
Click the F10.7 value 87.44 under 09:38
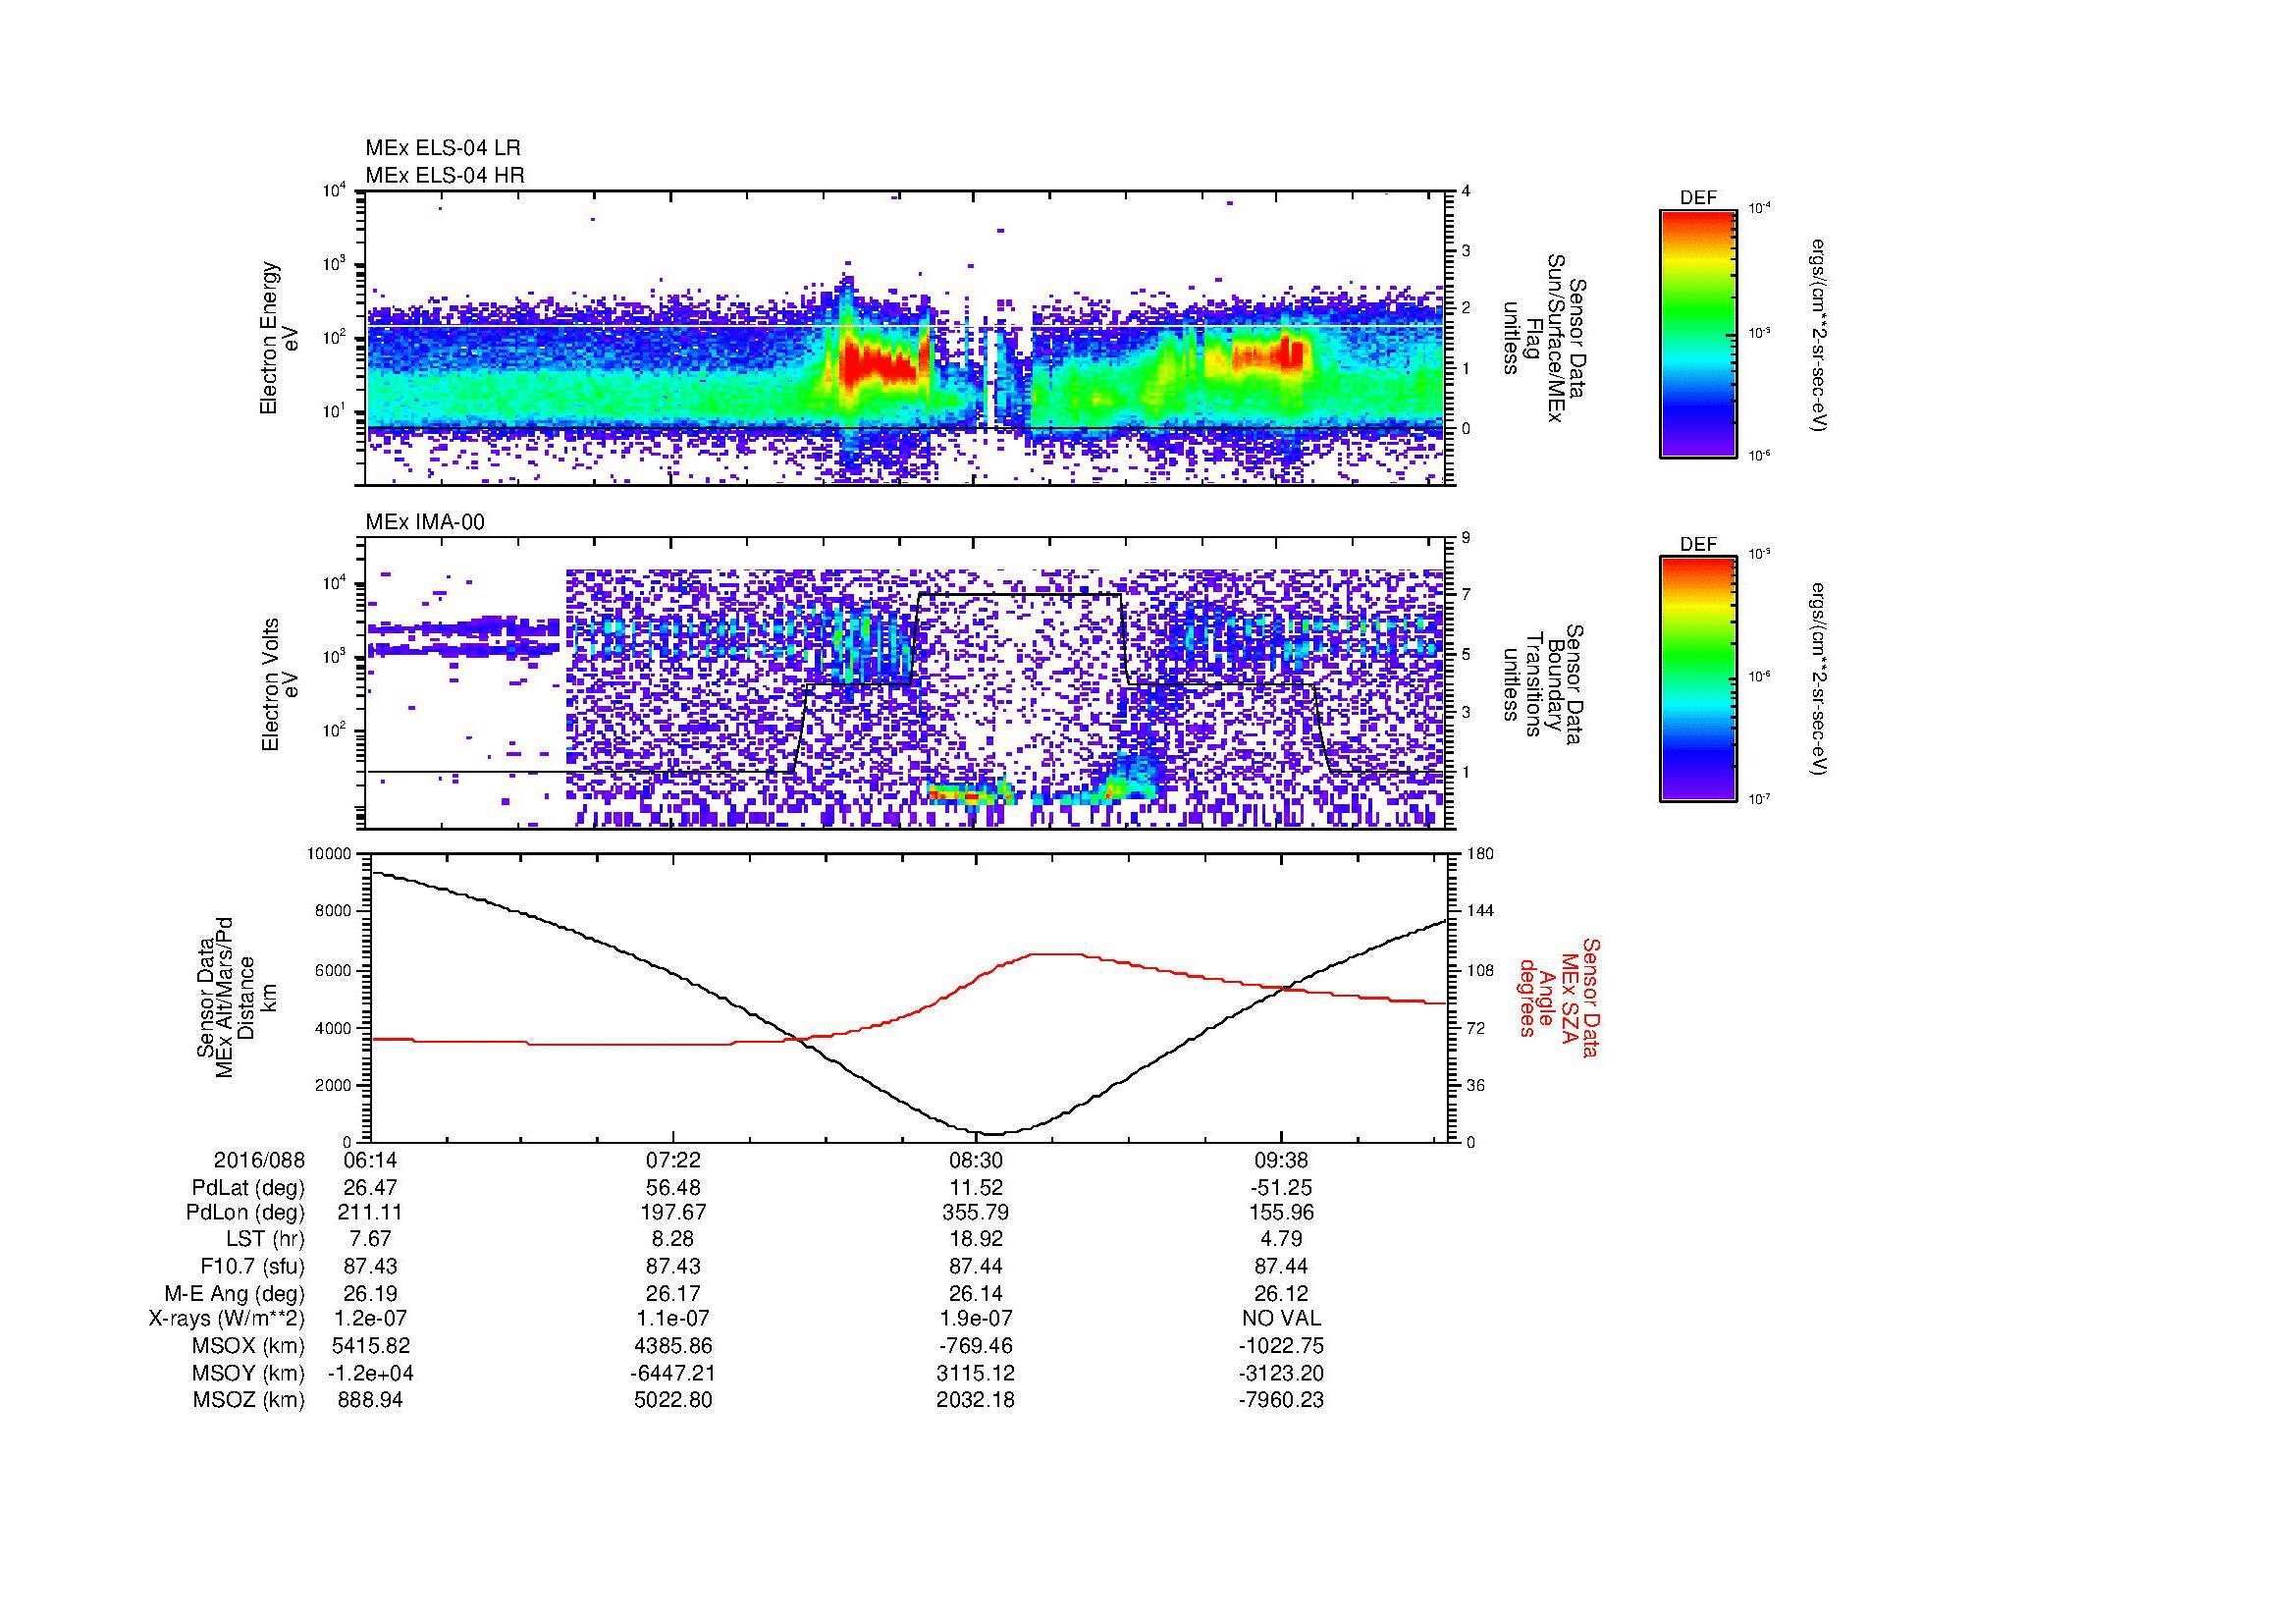[x=1281, y=1267]
